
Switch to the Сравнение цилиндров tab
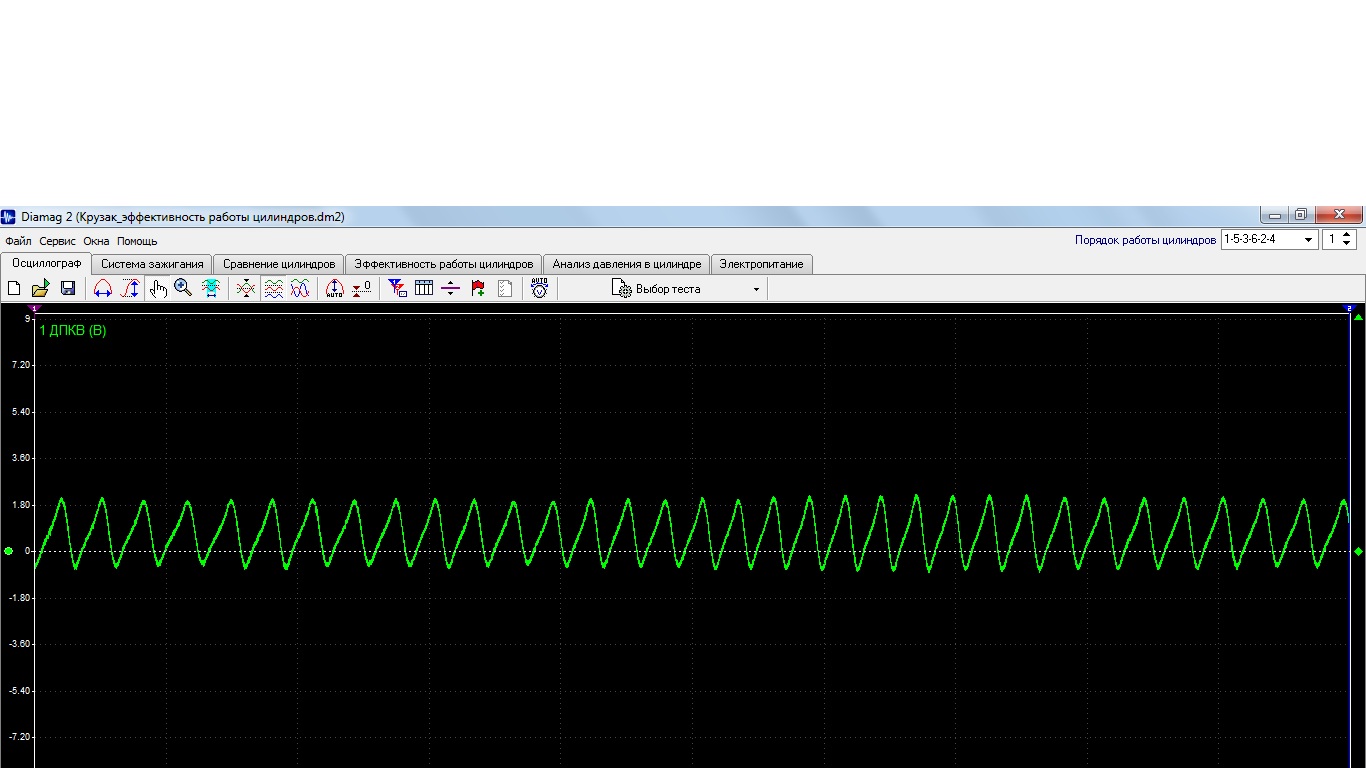point(279,264)
